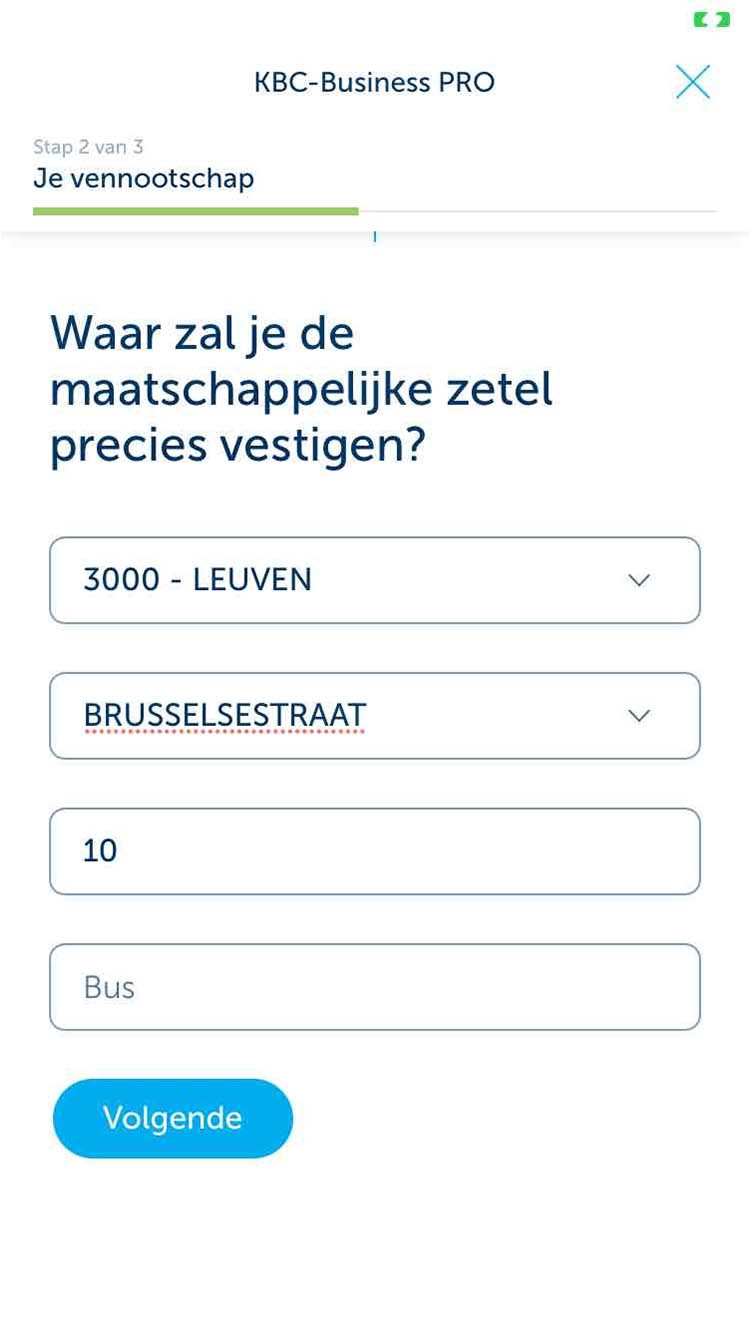
Task: Select the Je vennootschap step heading
Action: click(144, 179)
